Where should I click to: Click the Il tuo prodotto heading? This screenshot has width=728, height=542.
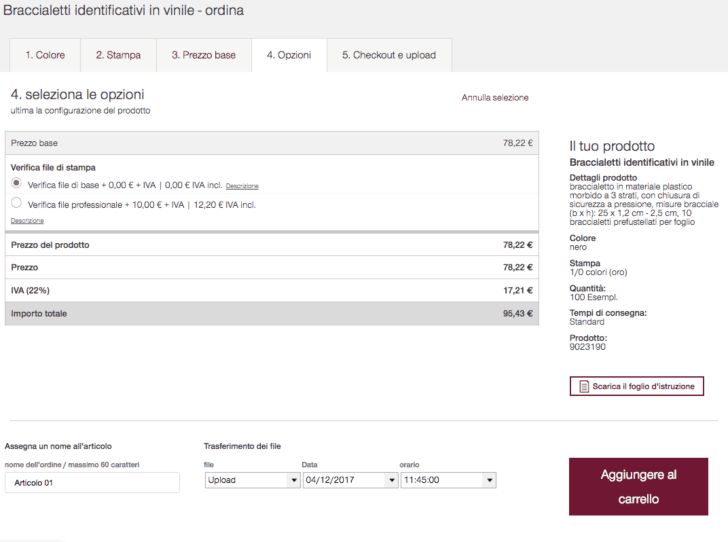point(612,146)
